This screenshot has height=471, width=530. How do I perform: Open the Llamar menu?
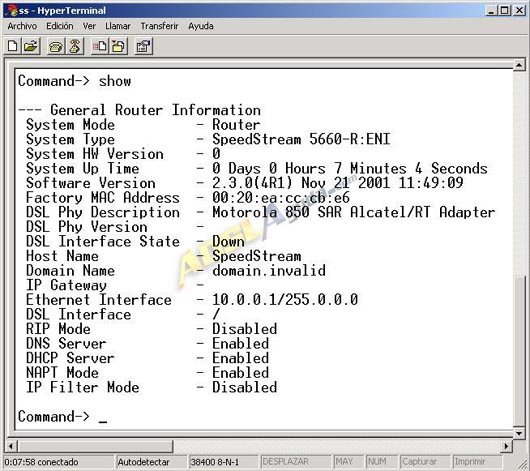coord(118,26)
